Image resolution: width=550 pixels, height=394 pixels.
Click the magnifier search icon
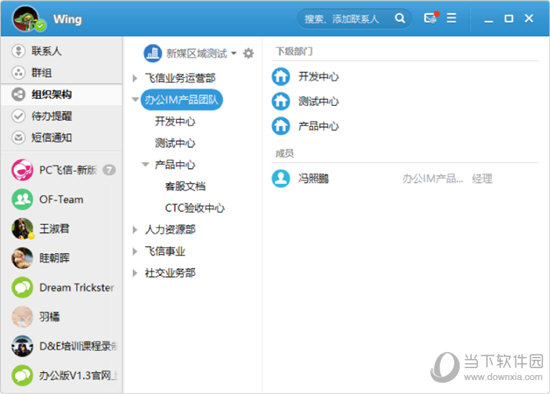[400, 18]
